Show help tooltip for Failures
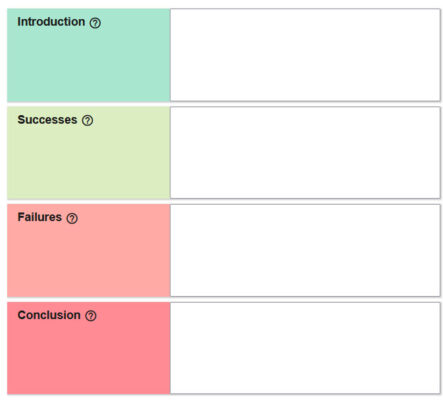Image resolution: width=443 pixels, height=400 pixels. coord(72,218)
